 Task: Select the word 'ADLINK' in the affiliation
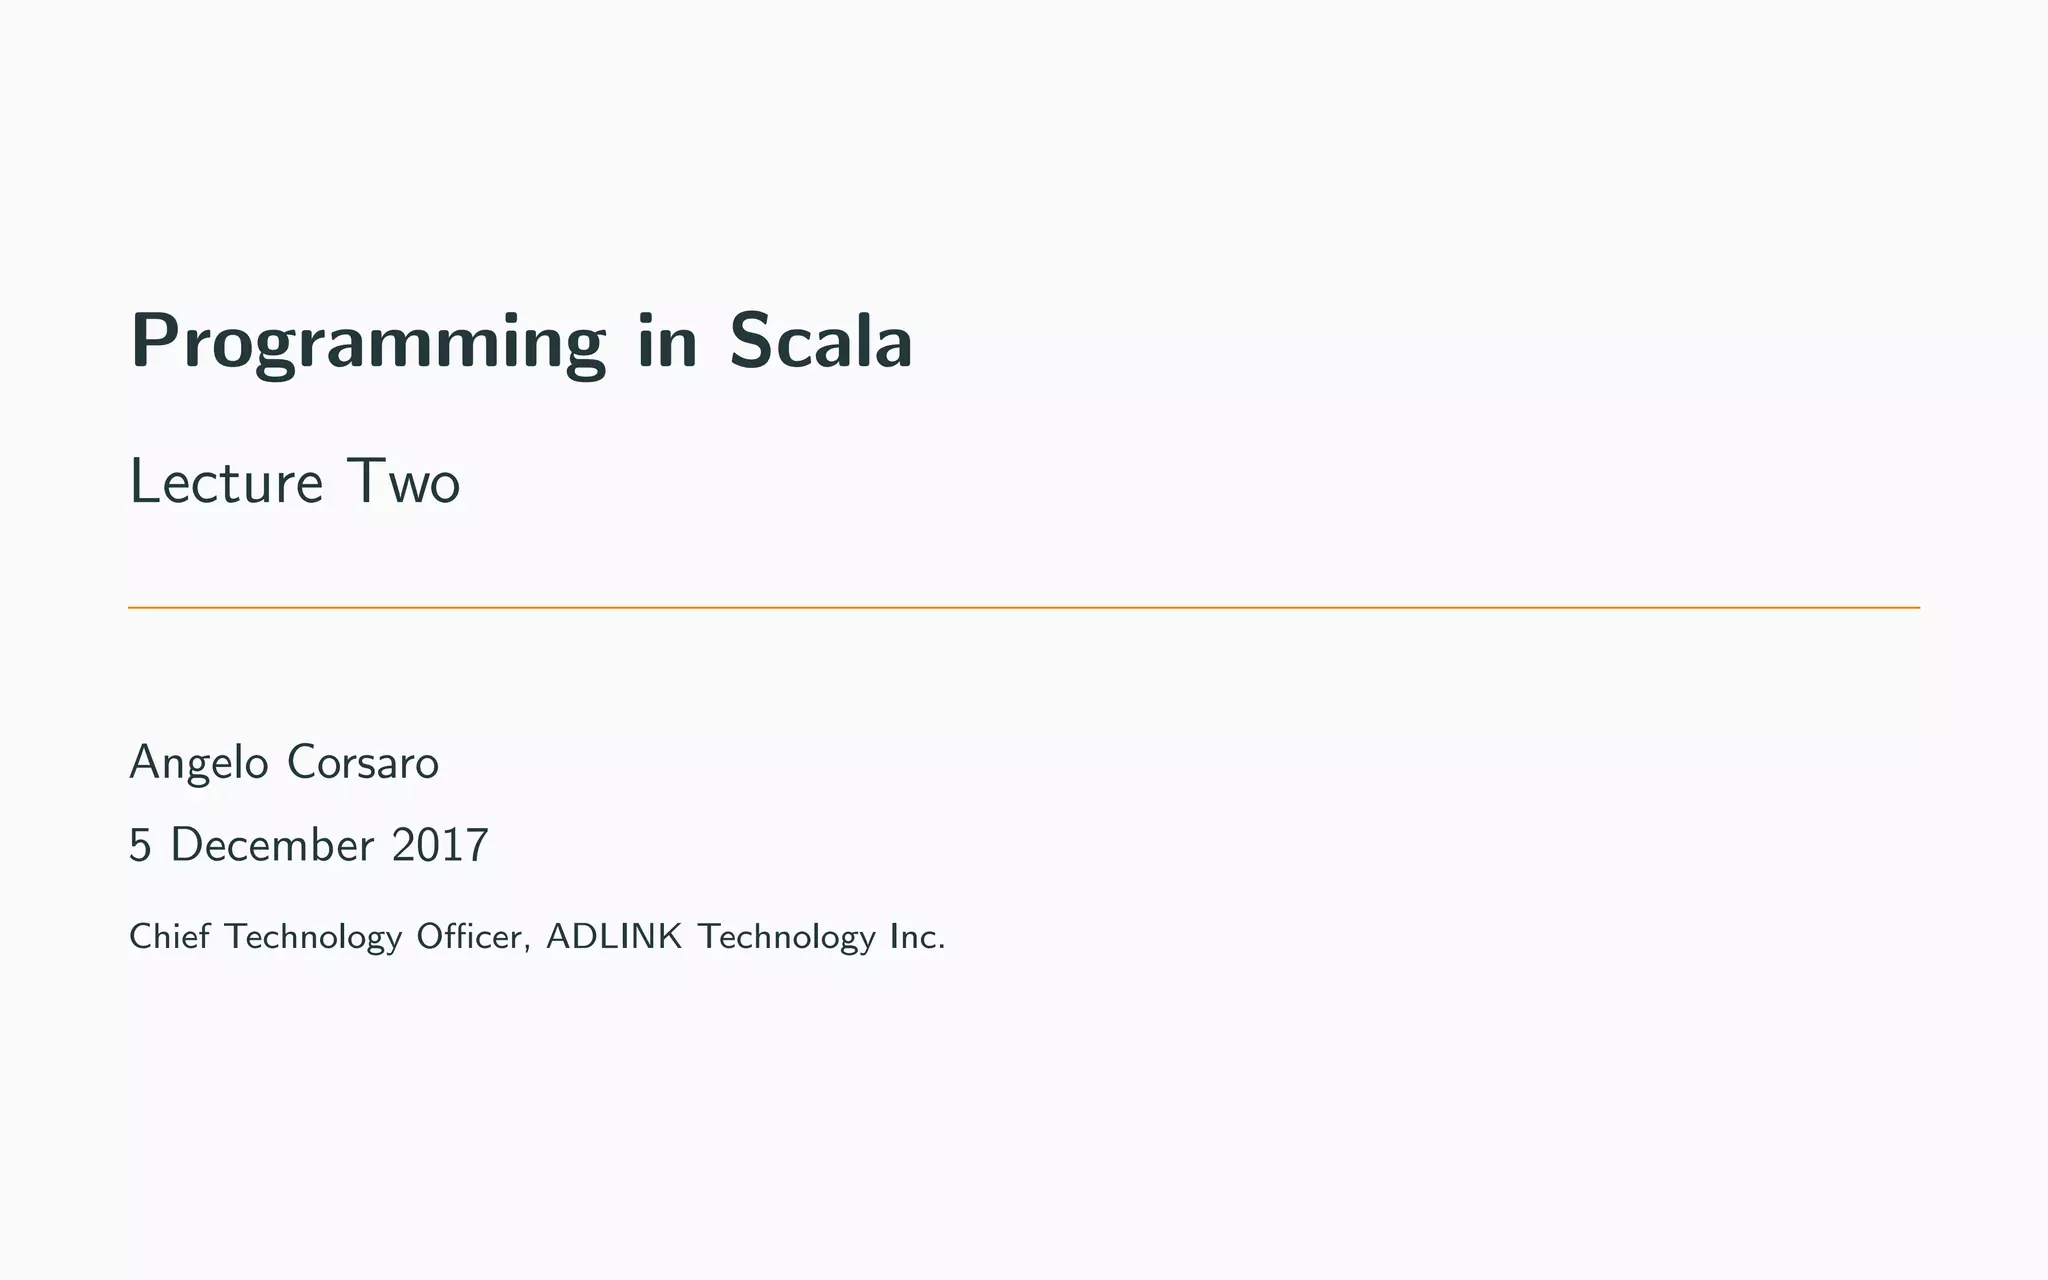coord(614,936)
